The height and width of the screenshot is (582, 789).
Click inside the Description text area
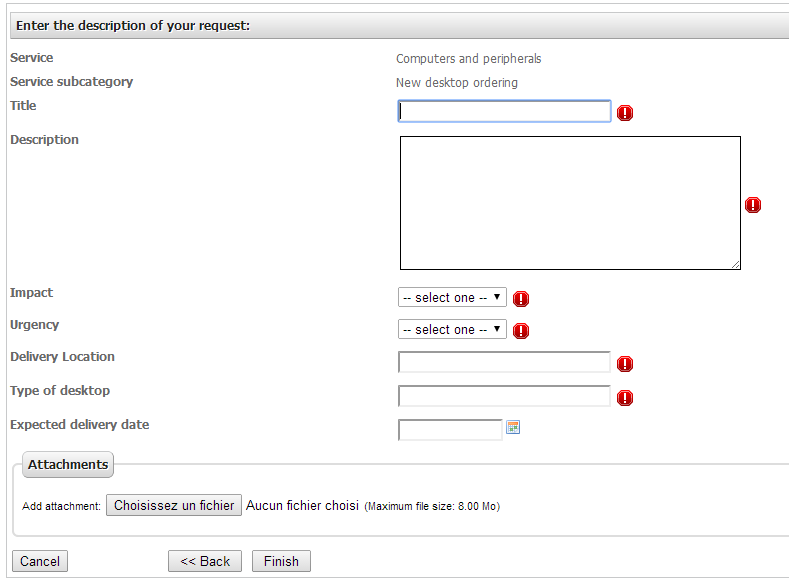pos(570,203)
